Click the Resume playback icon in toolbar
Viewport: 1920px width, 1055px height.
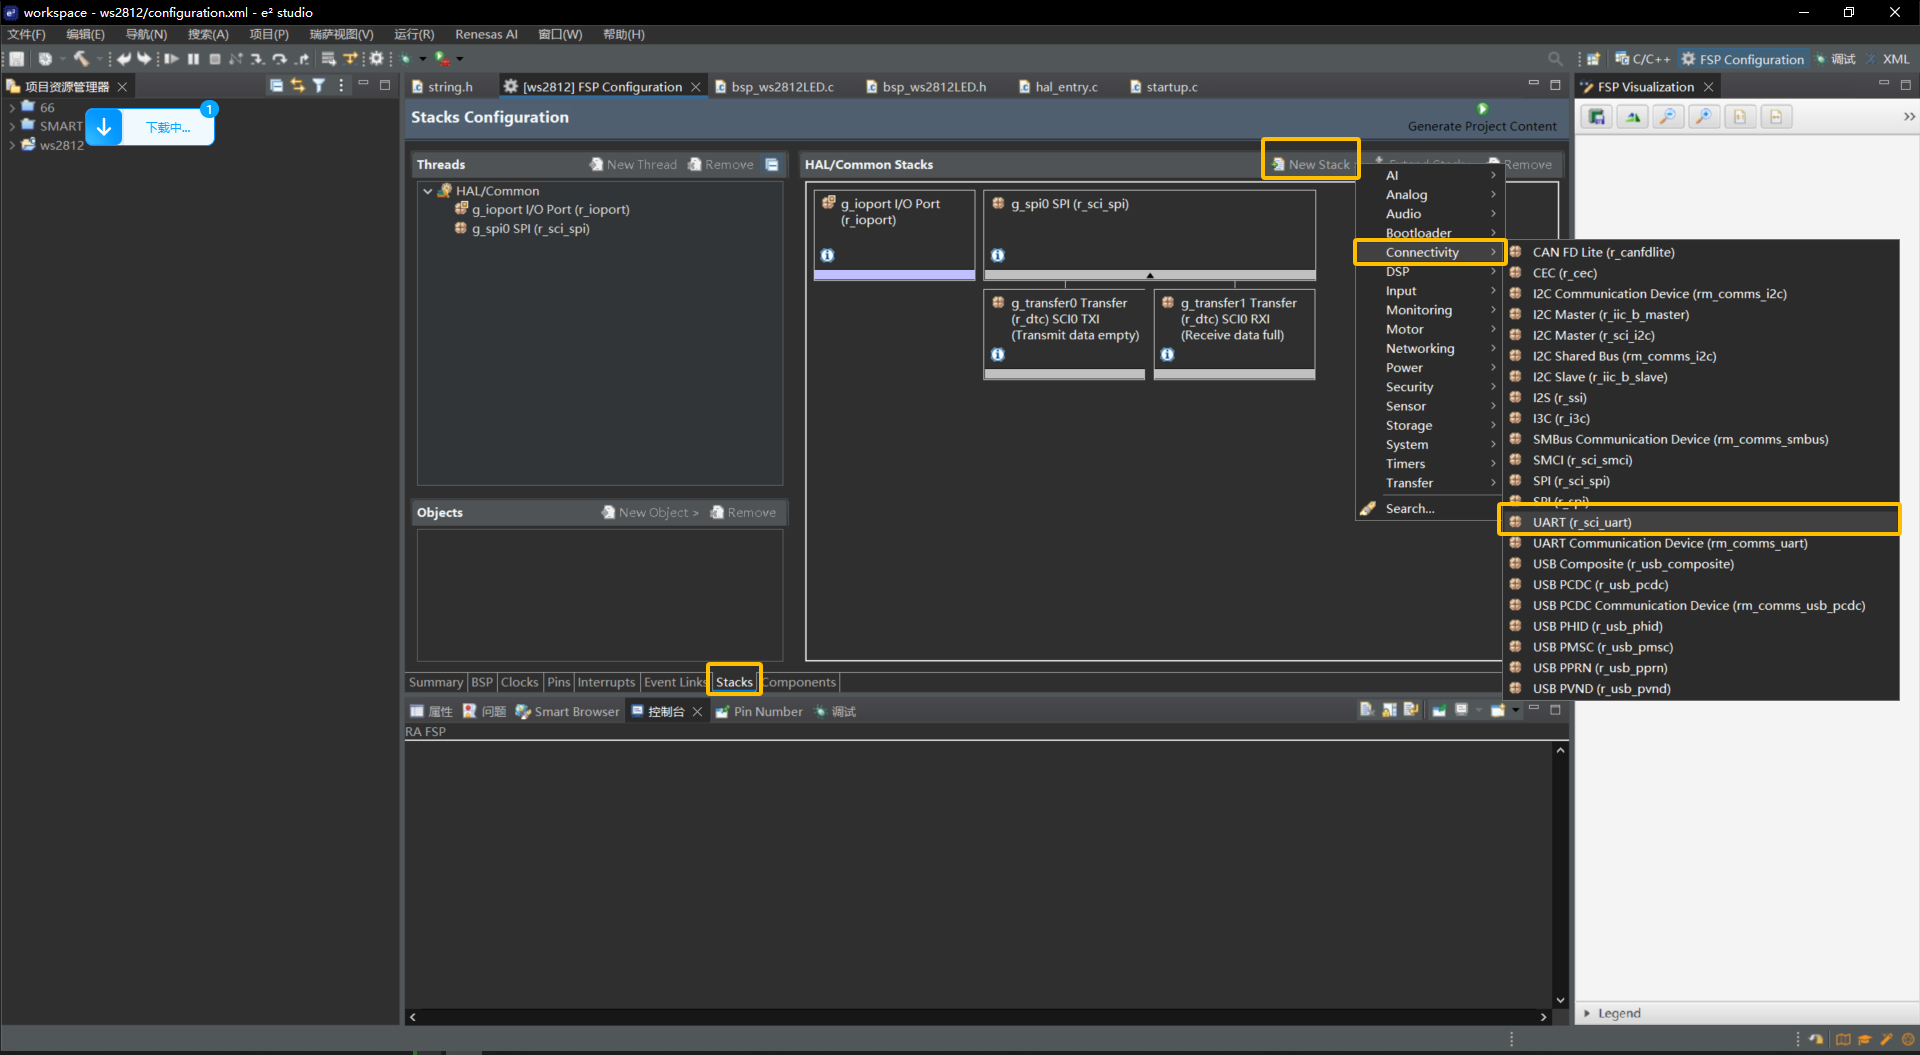172,59
